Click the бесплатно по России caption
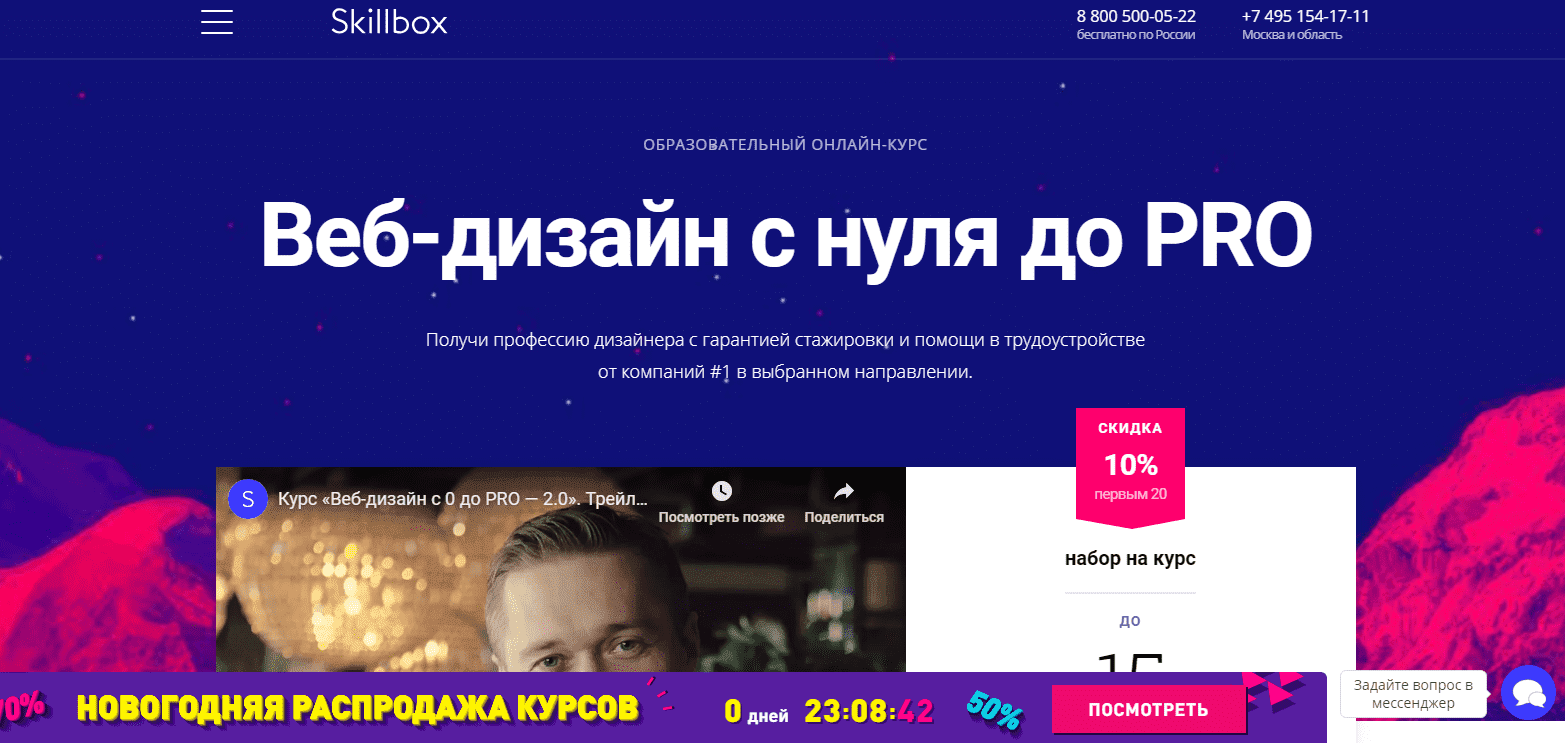This screenshot has height=743, width=1565. coord(1136,35)
